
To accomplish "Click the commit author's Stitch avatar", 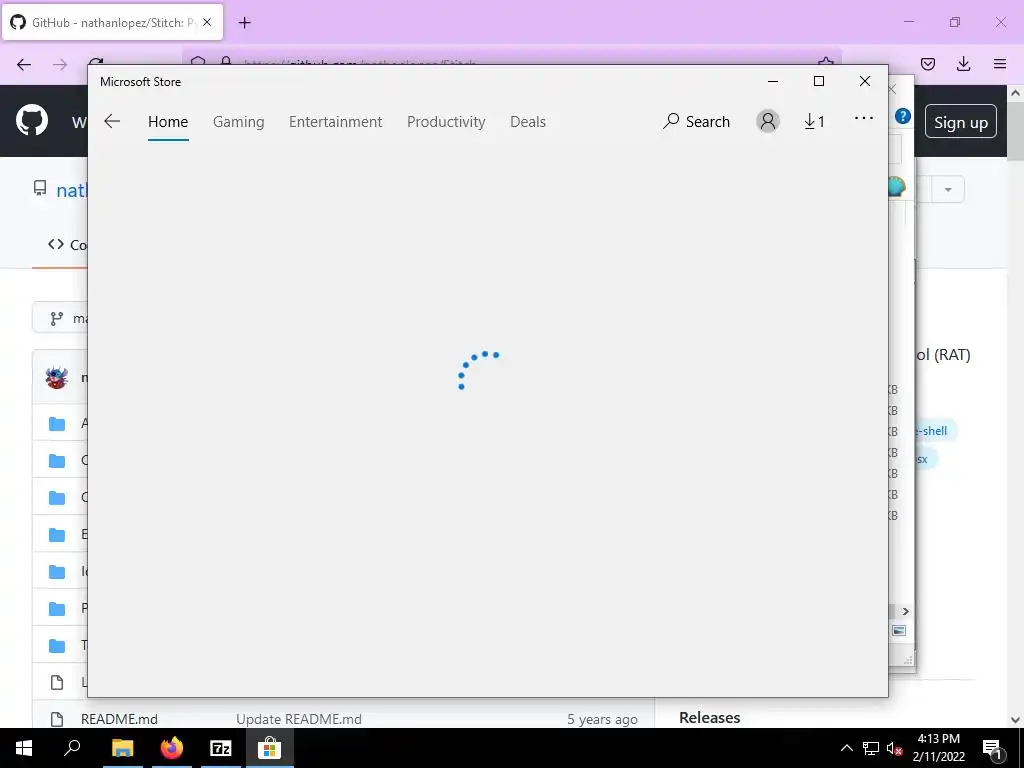I will coord(57,377).
